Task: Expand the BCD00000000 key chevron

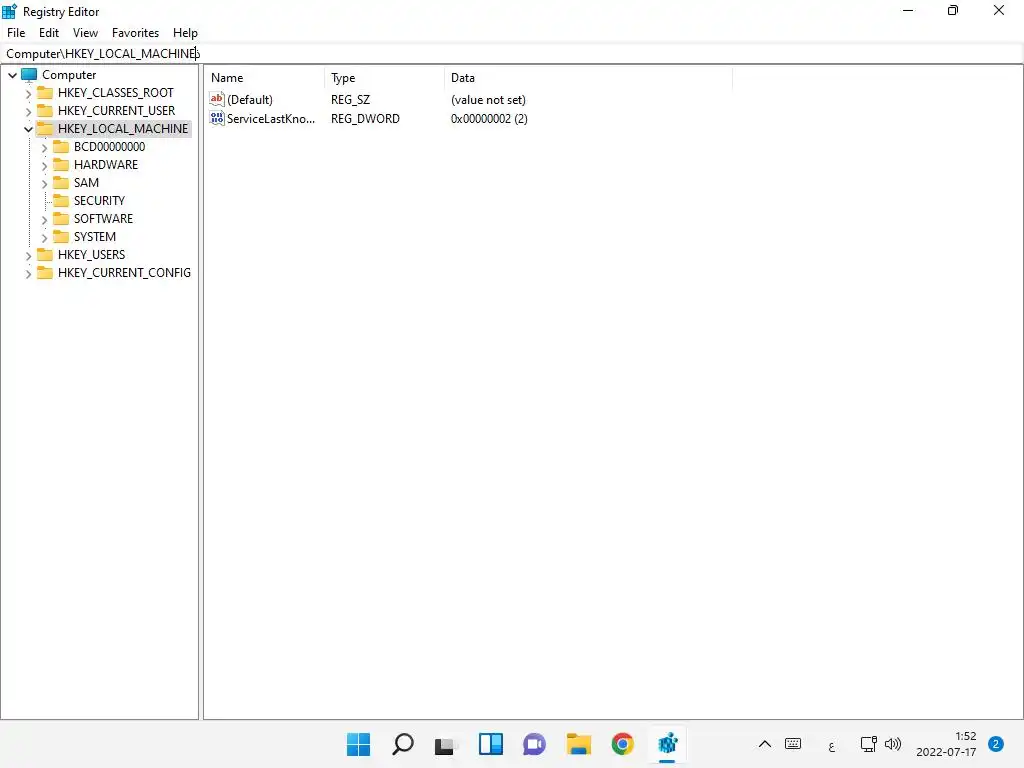Action: (44, 148)
